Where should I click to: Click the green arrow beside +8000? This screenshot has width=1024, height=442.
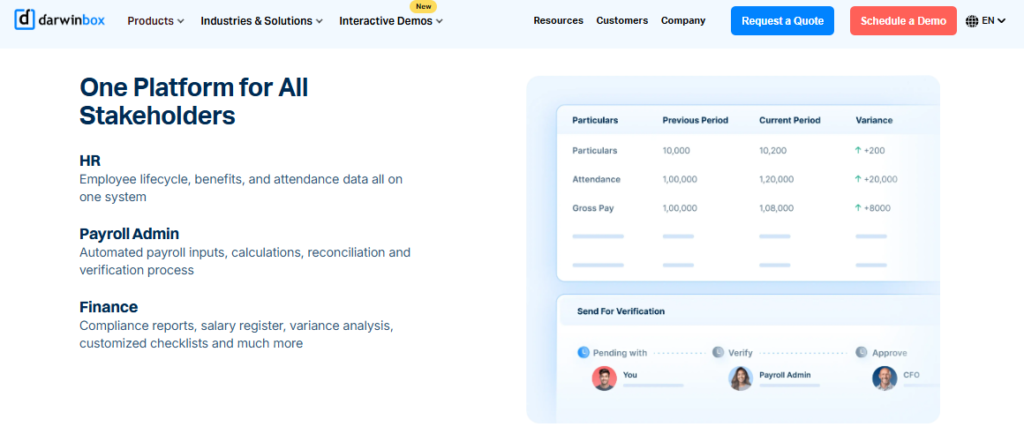click(858, 208)
